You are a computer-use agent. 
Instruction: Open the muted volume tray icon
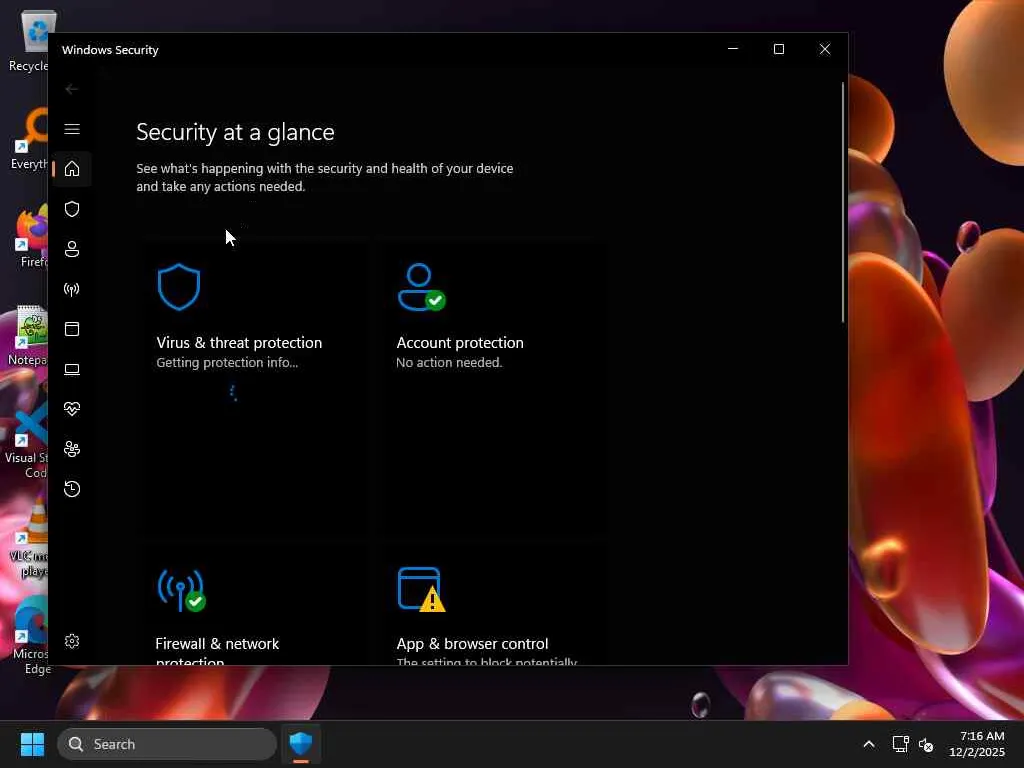(x=926, y=744)
